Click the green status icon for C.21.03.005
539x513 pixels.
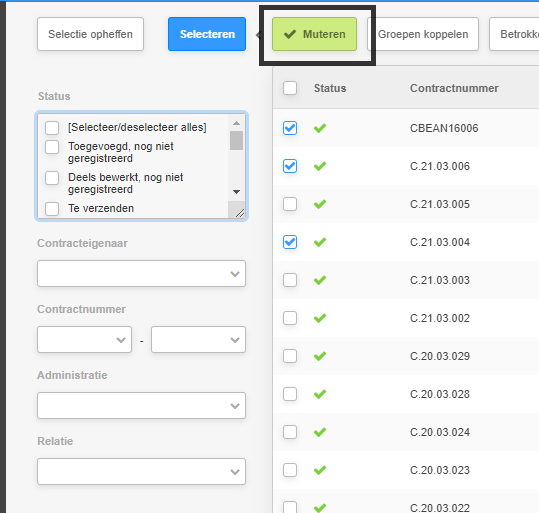pos(320,204)
